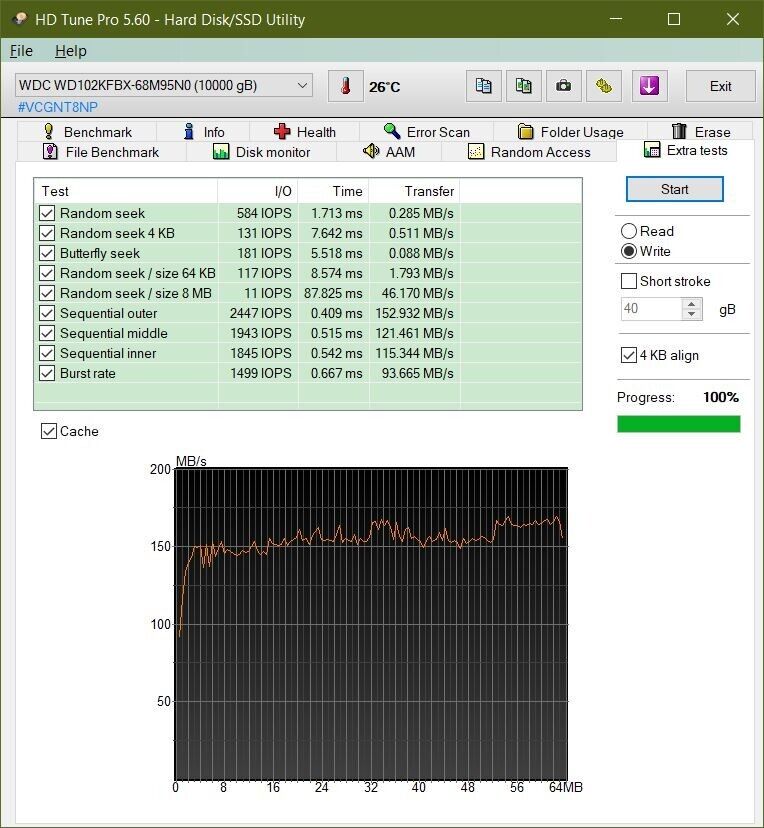Click the transfer rate graph

371,624
